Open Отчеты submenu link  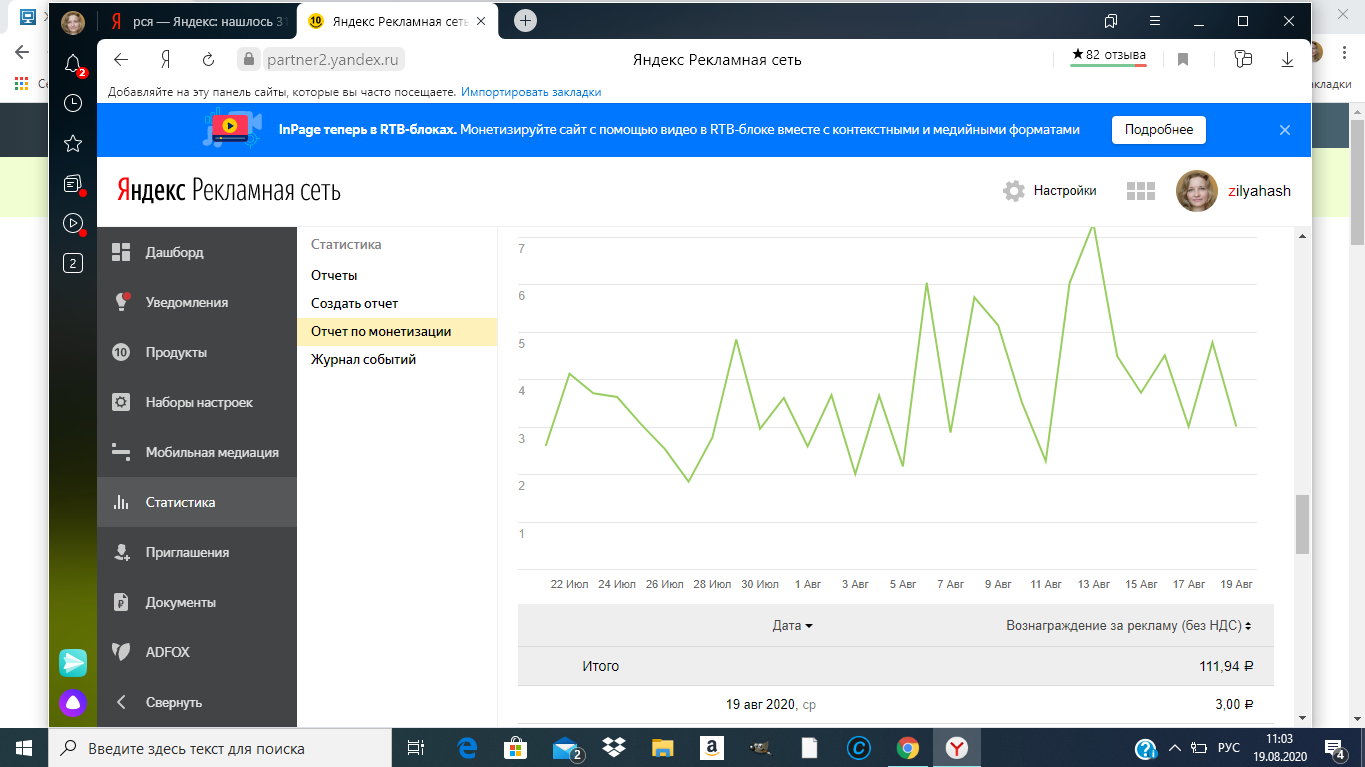(x=334, y=275)
